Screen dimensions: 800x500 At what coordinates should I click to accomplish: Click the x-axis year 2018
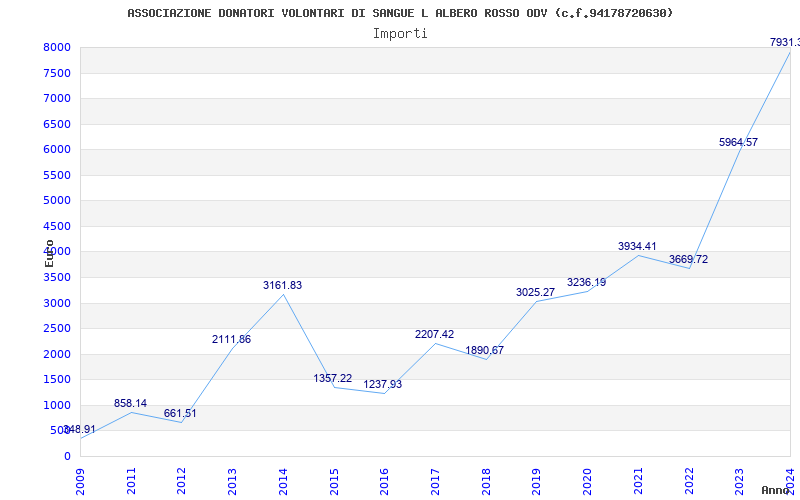[486, 481]
